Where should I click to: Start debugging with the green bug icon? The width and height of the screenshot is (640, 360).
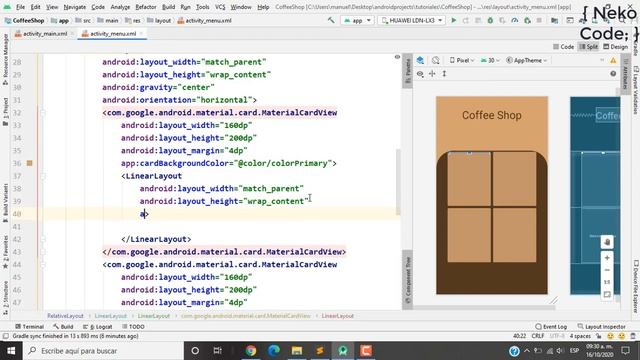[490, 20]
